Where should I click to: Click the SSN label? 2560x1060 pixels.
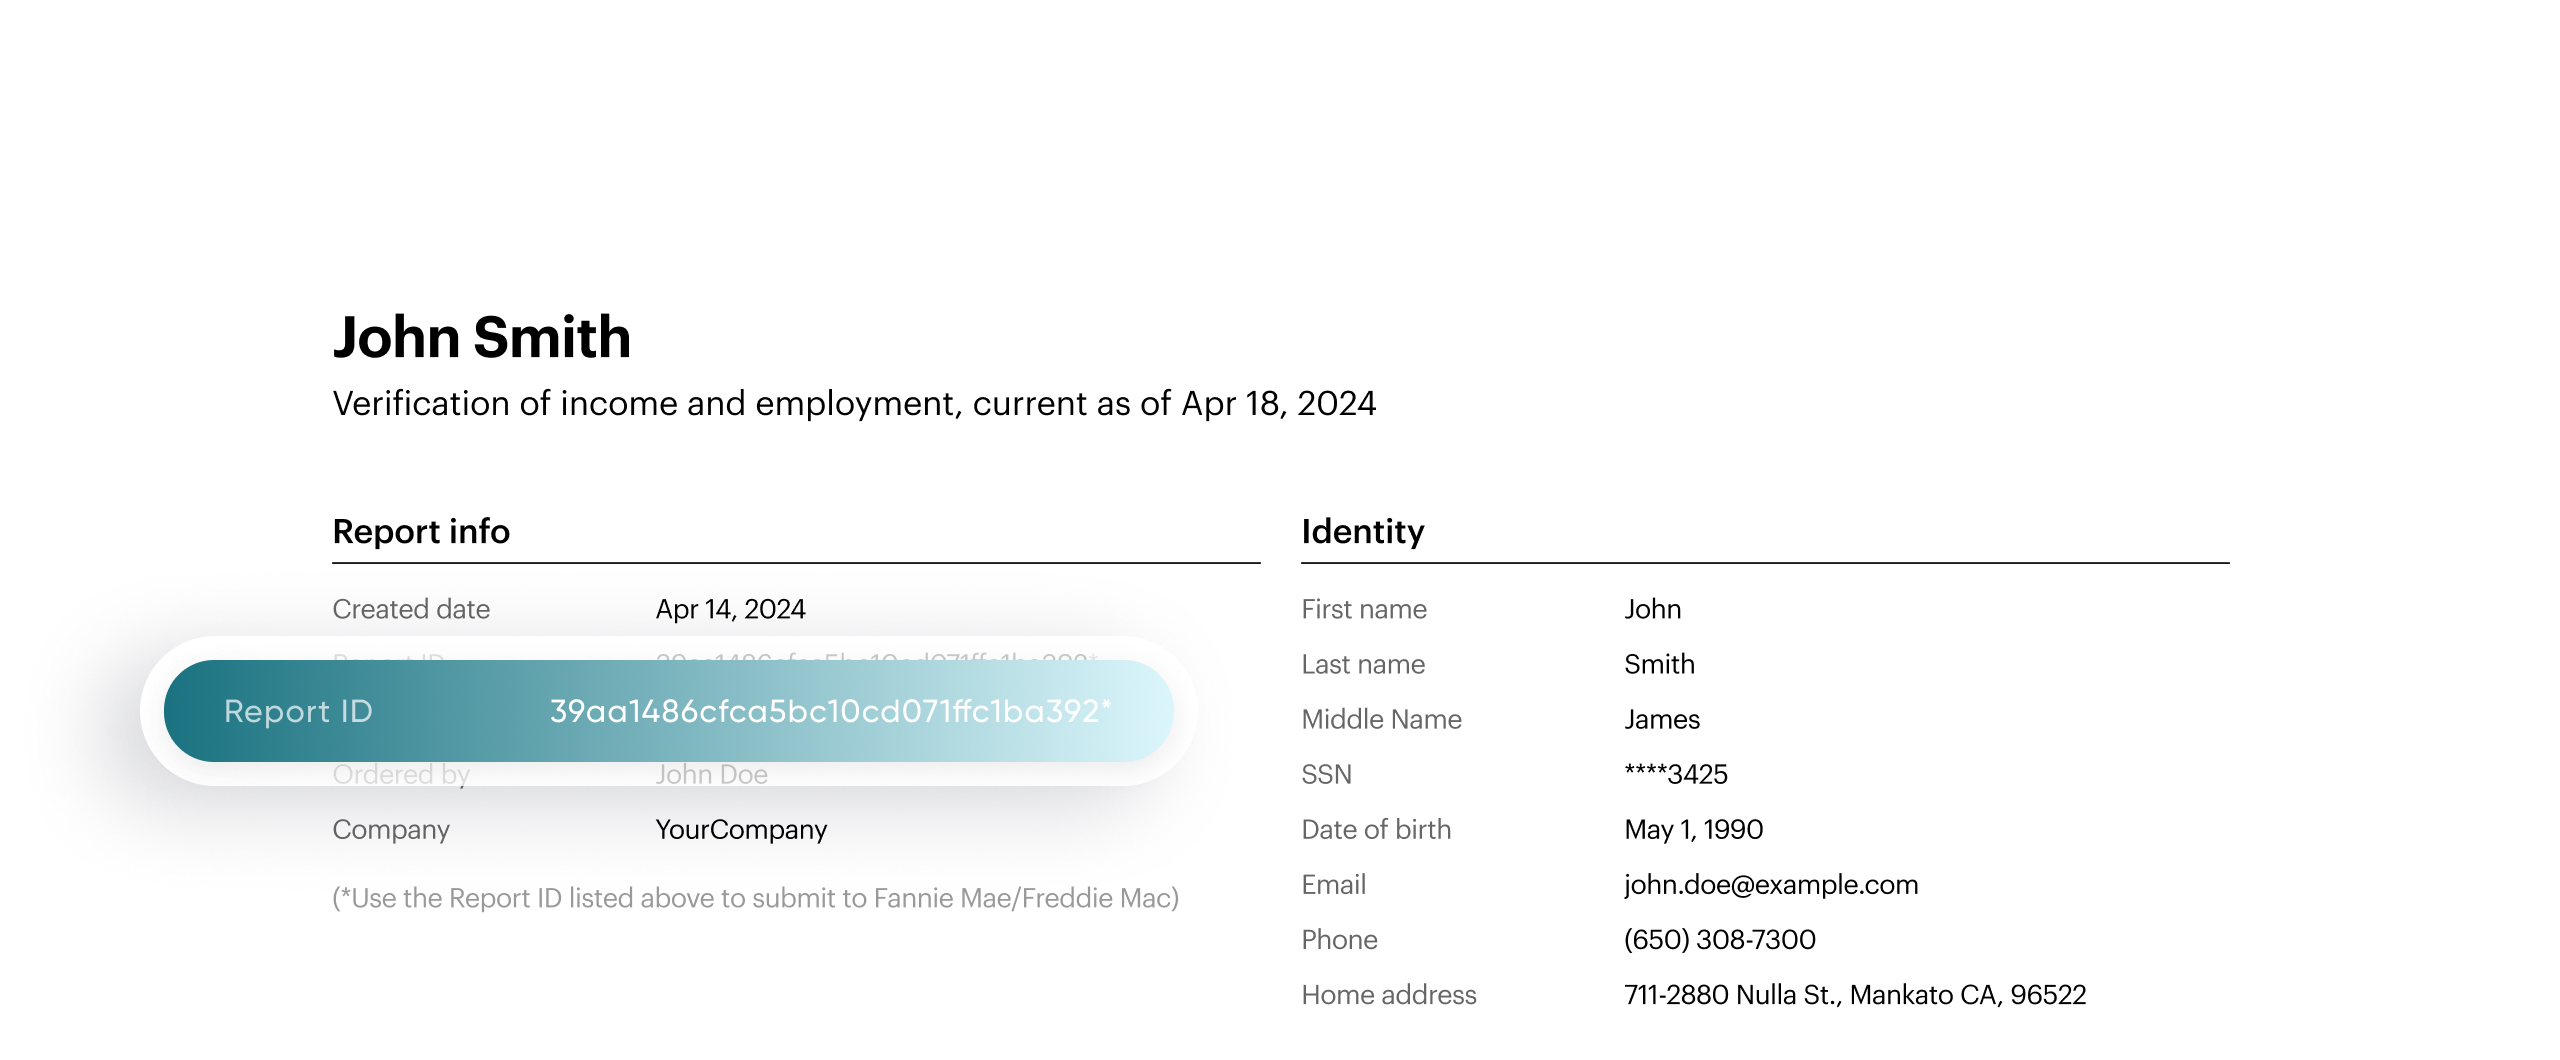point(1326,774)
